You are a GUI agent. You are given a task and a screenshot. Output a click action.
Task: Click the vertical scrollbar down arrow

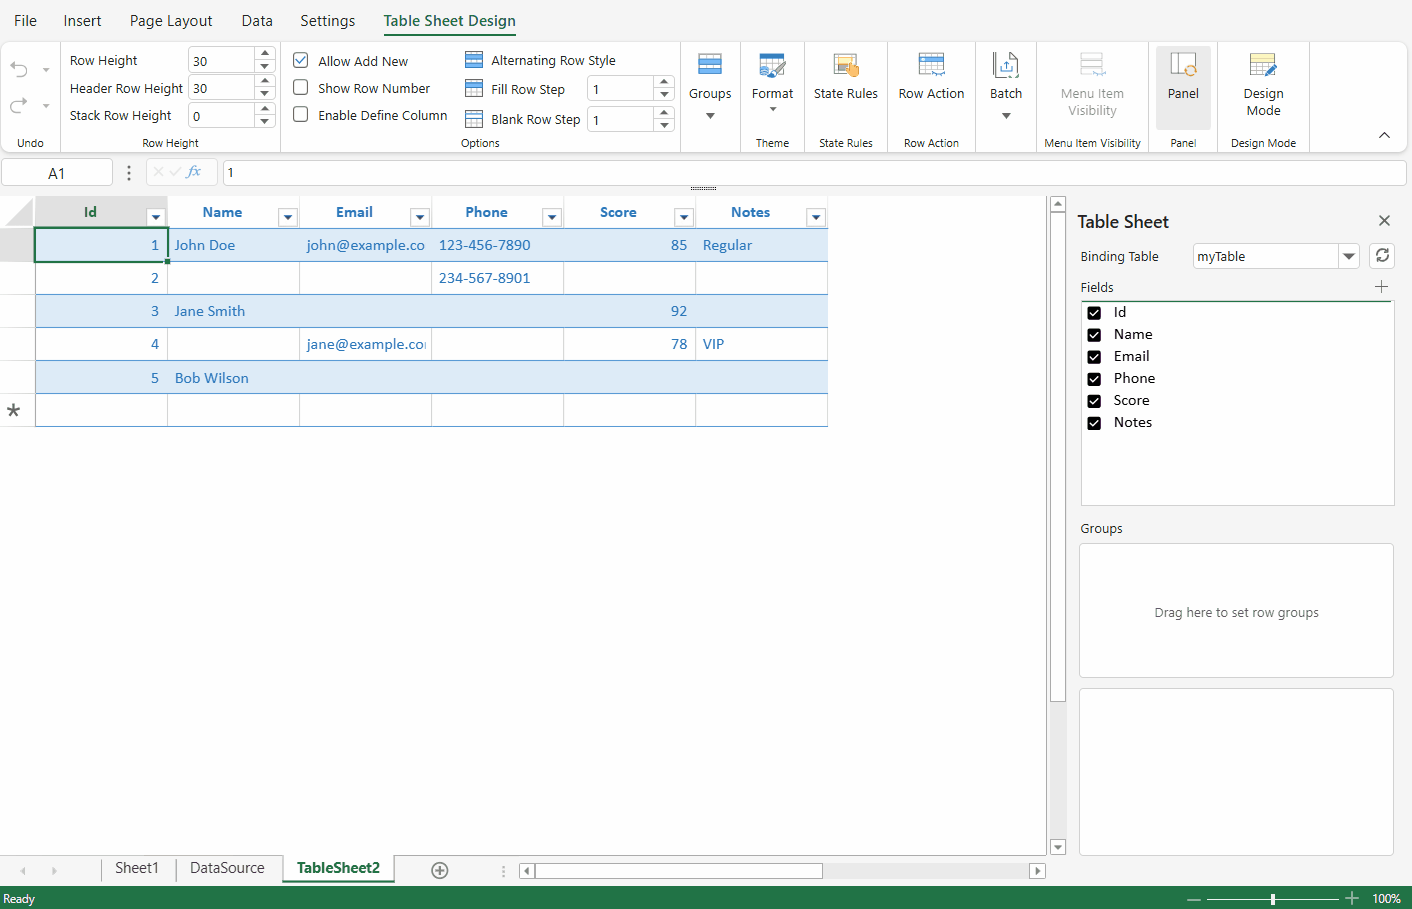1058,847
